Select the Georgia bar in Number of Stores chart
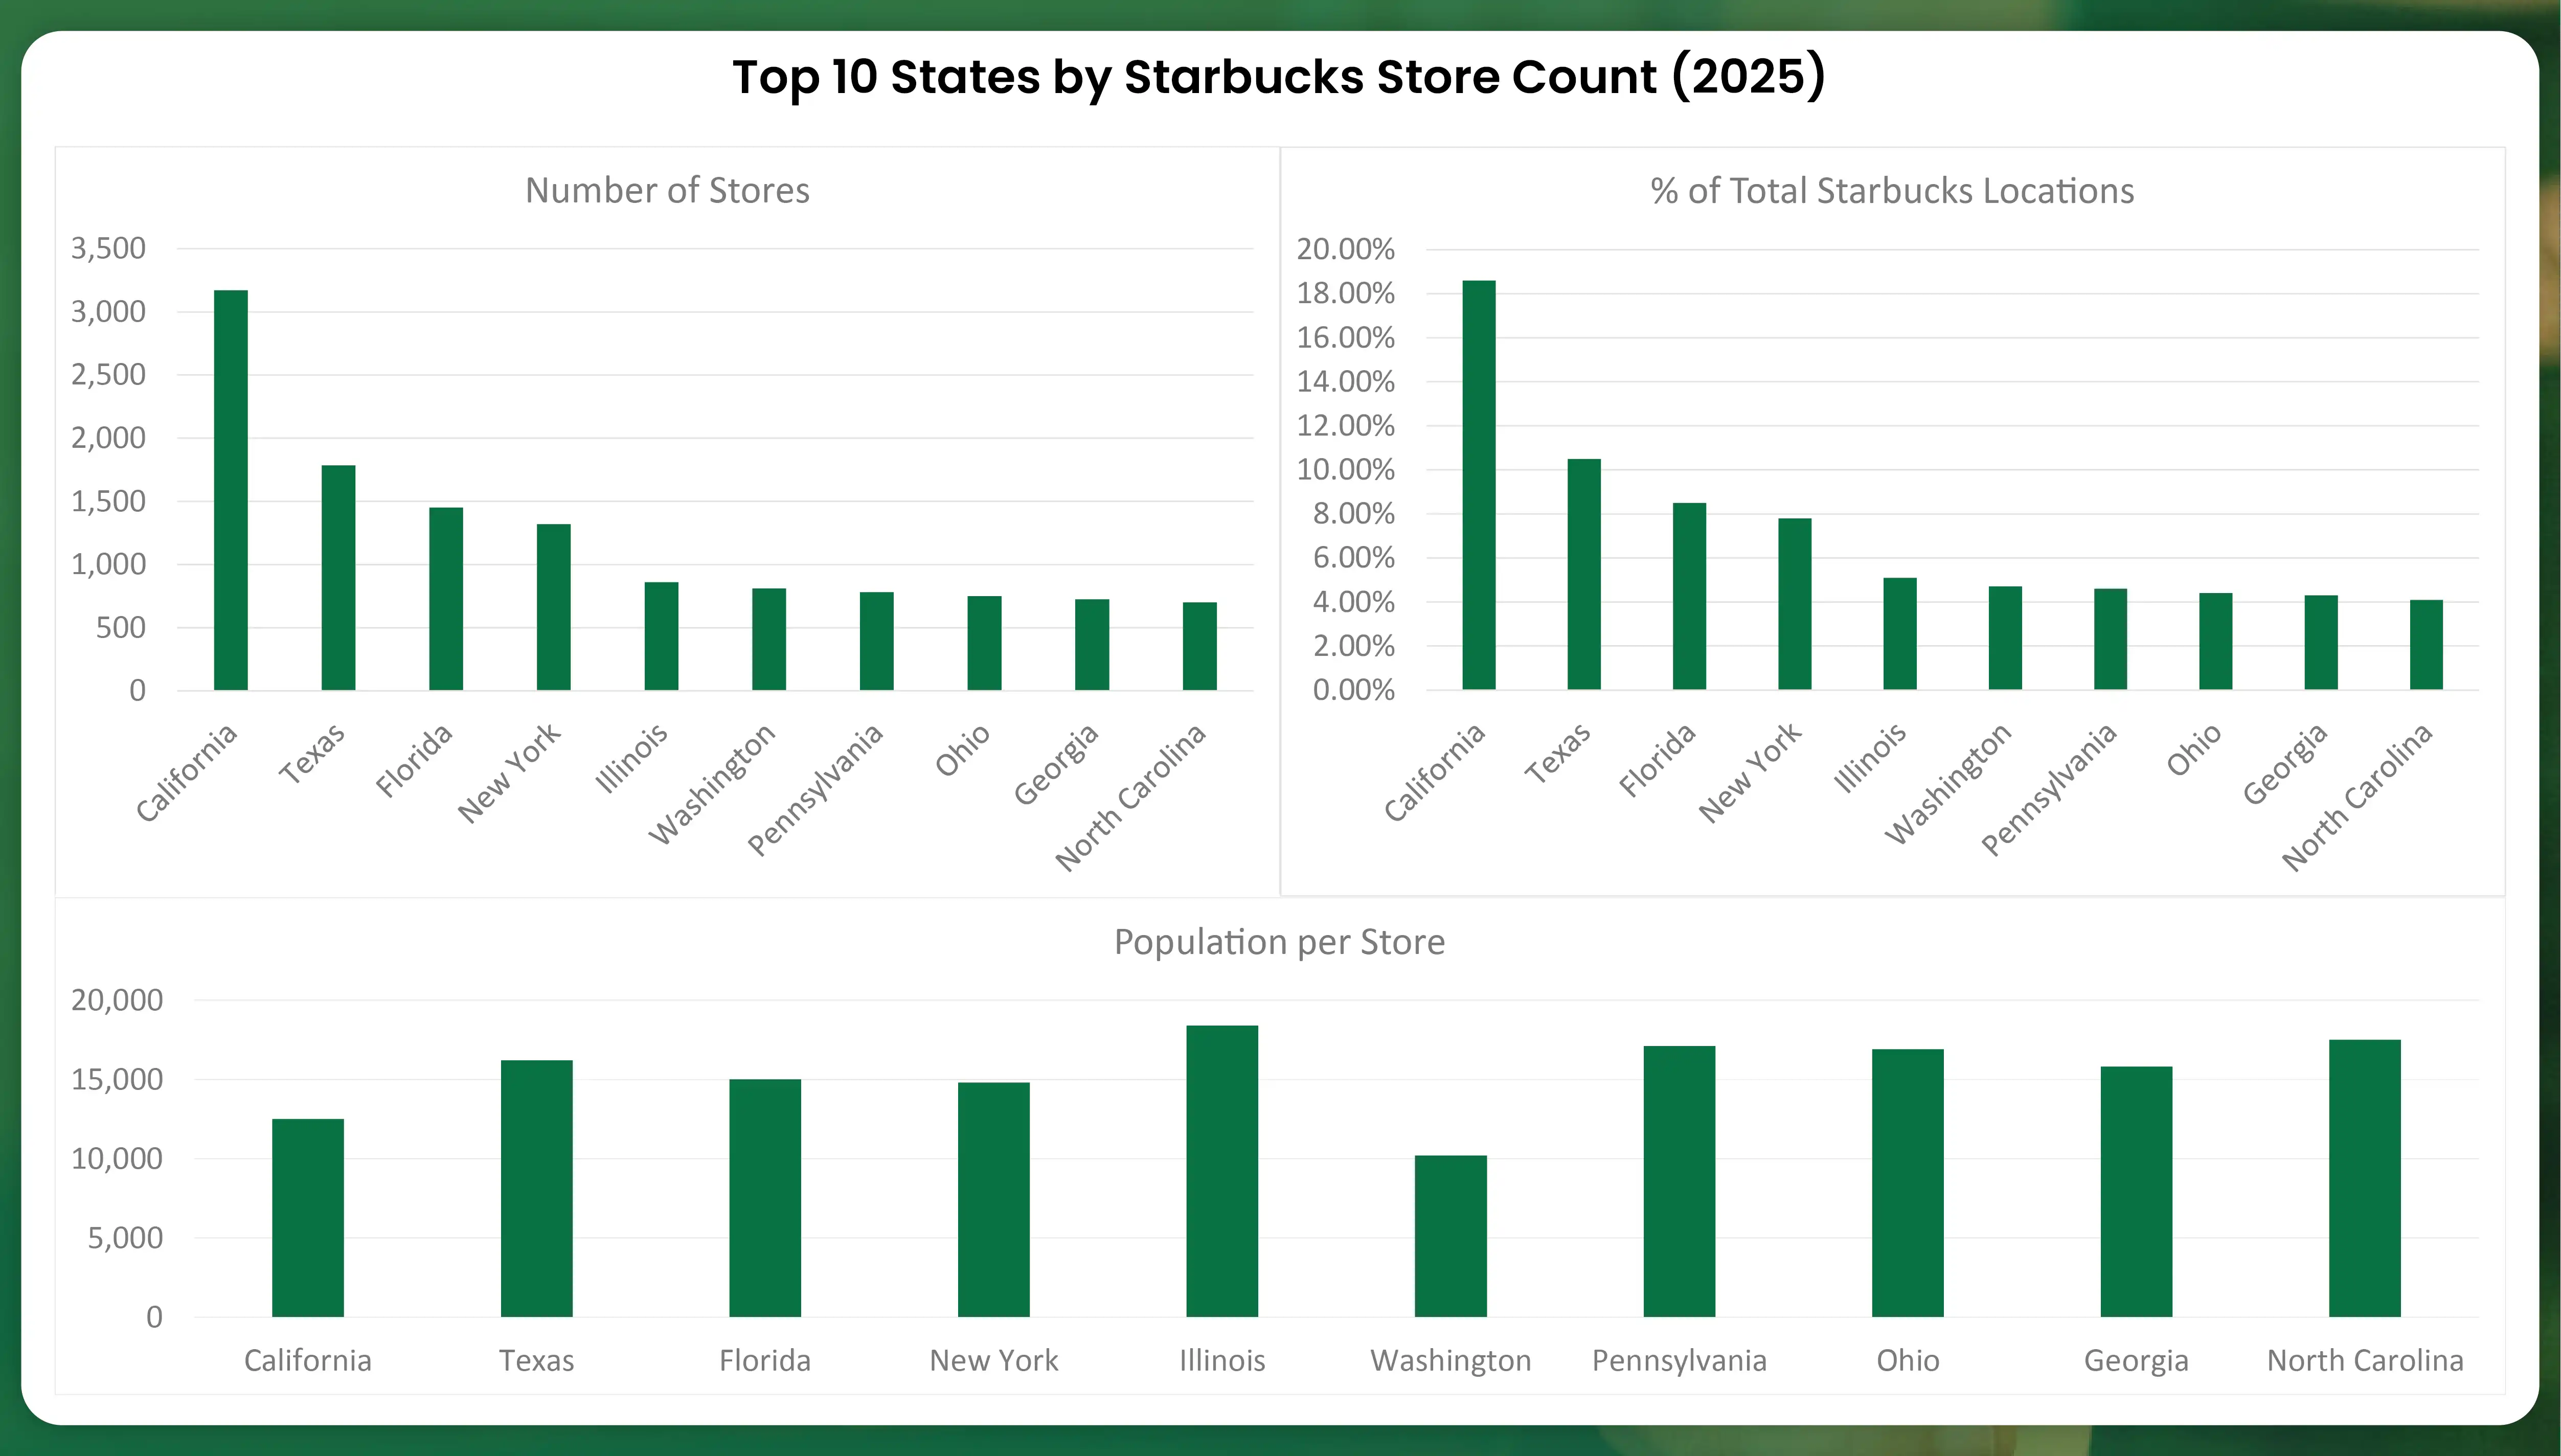Image resolution: width=2561 pixels, height=1456 pixels. pos(1092,644)
